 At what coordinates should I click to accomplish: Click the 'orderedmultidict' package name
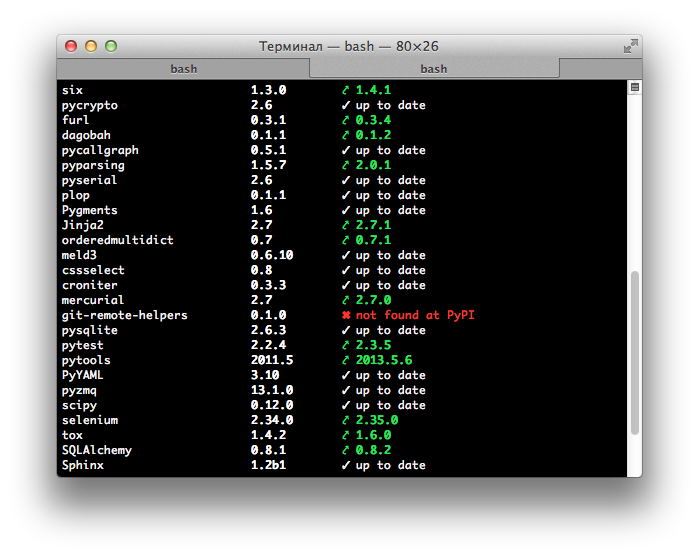(x=117, y=240)
